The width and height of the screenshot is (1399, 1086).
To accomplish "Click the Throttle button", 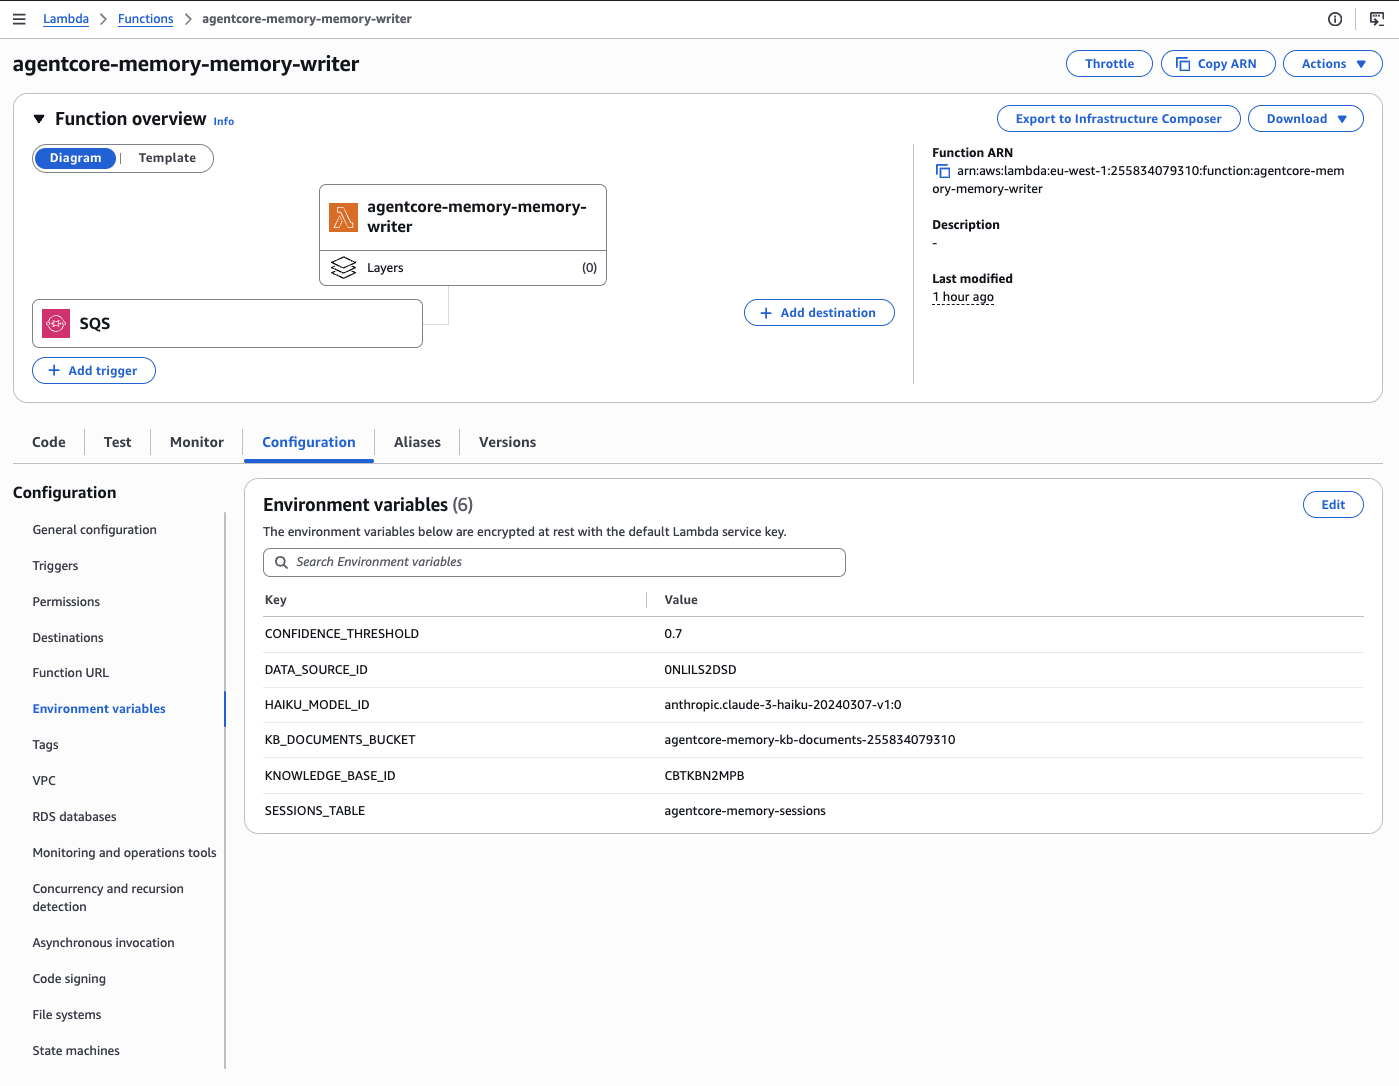I will [1109, 64].
